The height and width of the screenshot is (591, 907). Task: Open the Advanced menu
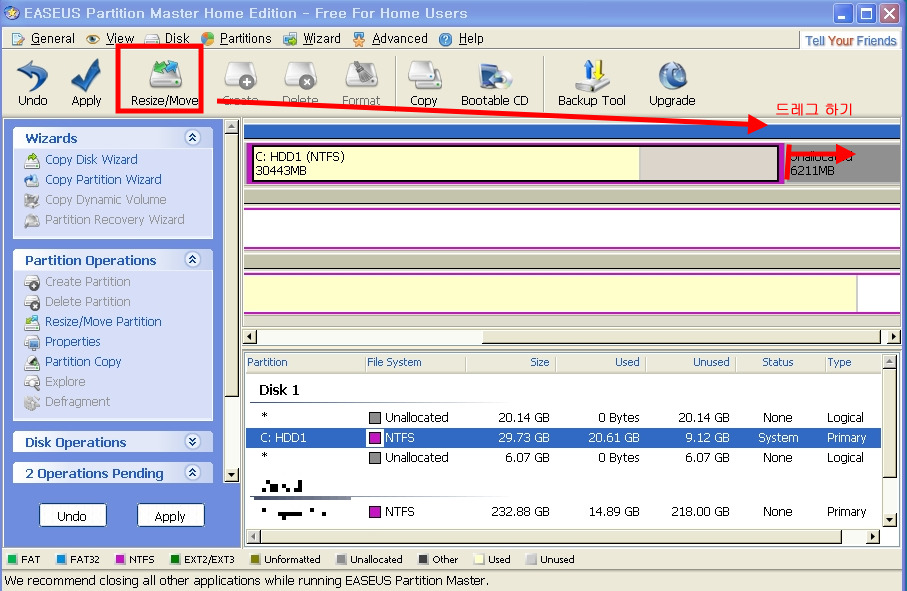pyautogui.click(x=399, y=39)
